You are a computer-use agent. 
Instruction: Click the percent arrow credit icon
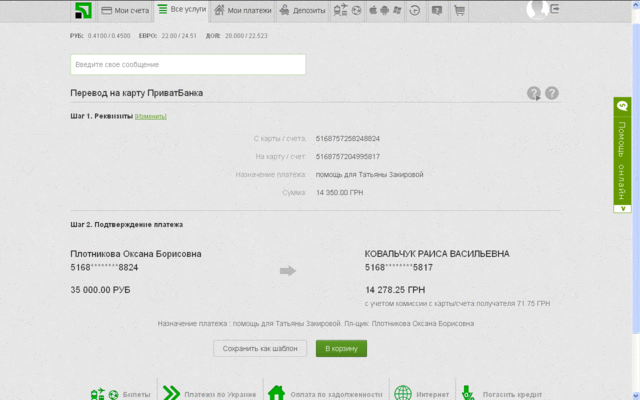(x=468, y=393)
